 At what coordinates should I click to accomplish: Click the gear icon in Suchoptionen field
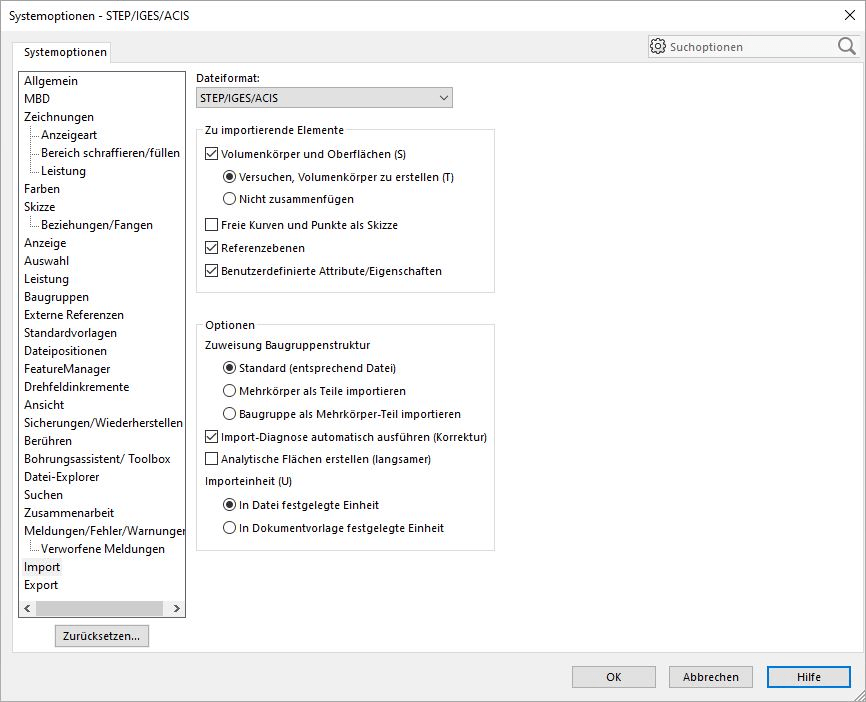click(x=659, y=46)
